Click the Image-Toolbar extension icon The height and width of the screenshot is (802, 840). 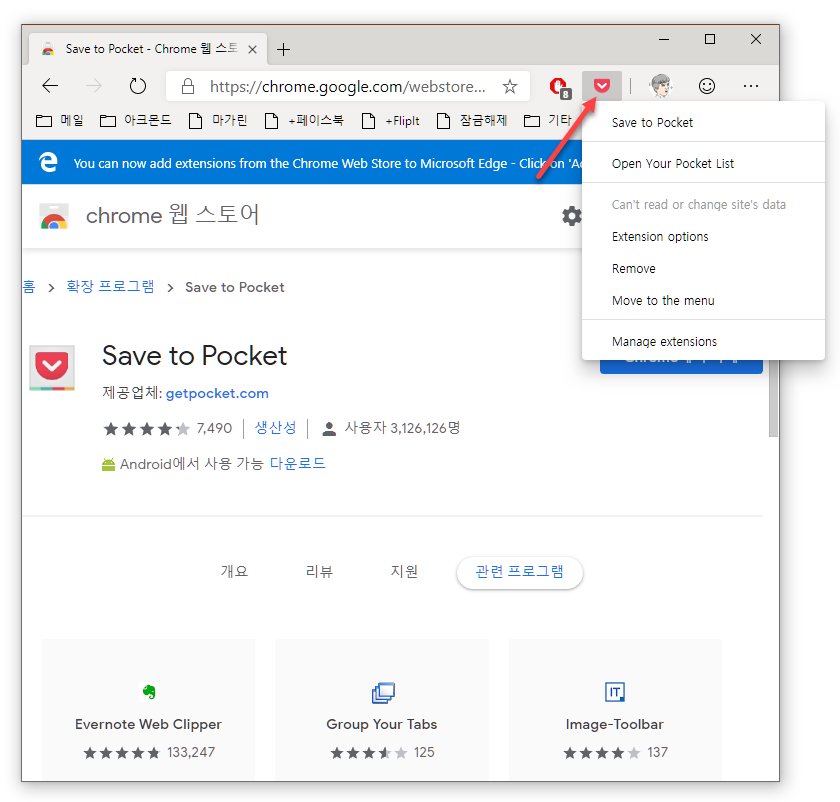pos(614,692)
